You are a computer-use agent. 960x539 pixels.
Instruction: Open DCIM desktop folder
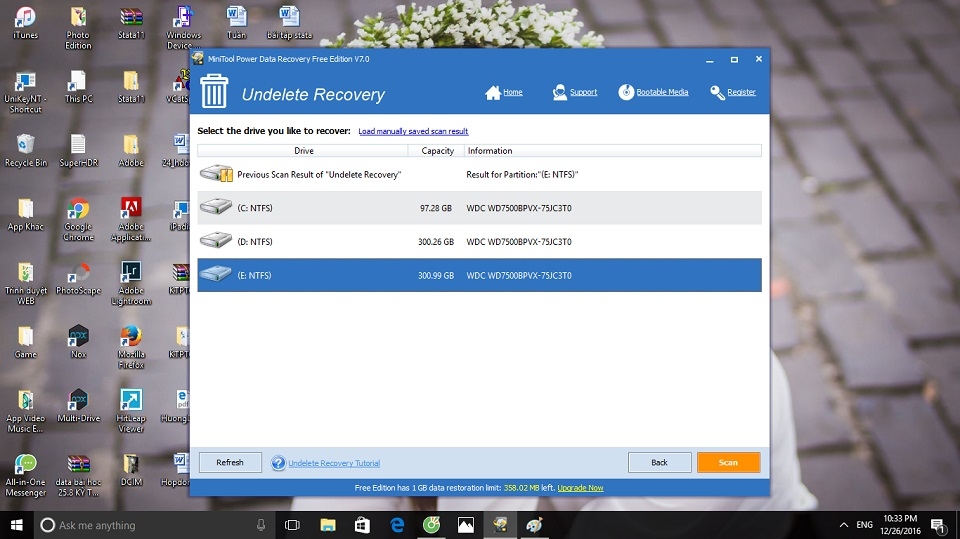(131, 470)
